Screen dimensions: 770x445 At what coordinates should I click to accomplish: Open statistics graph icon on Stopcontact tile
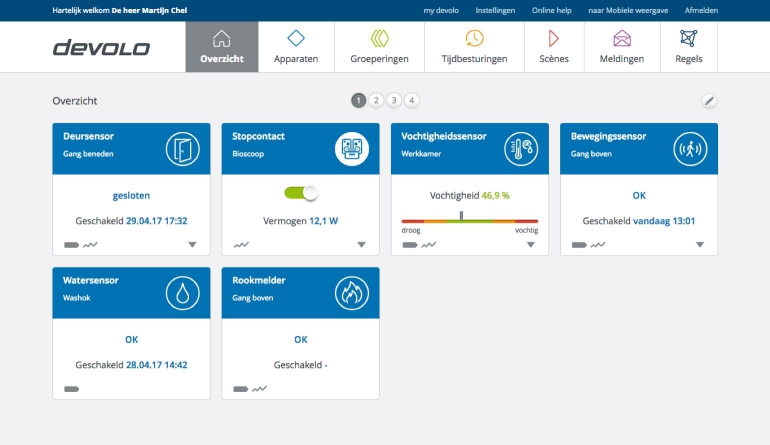coord(241,244)
